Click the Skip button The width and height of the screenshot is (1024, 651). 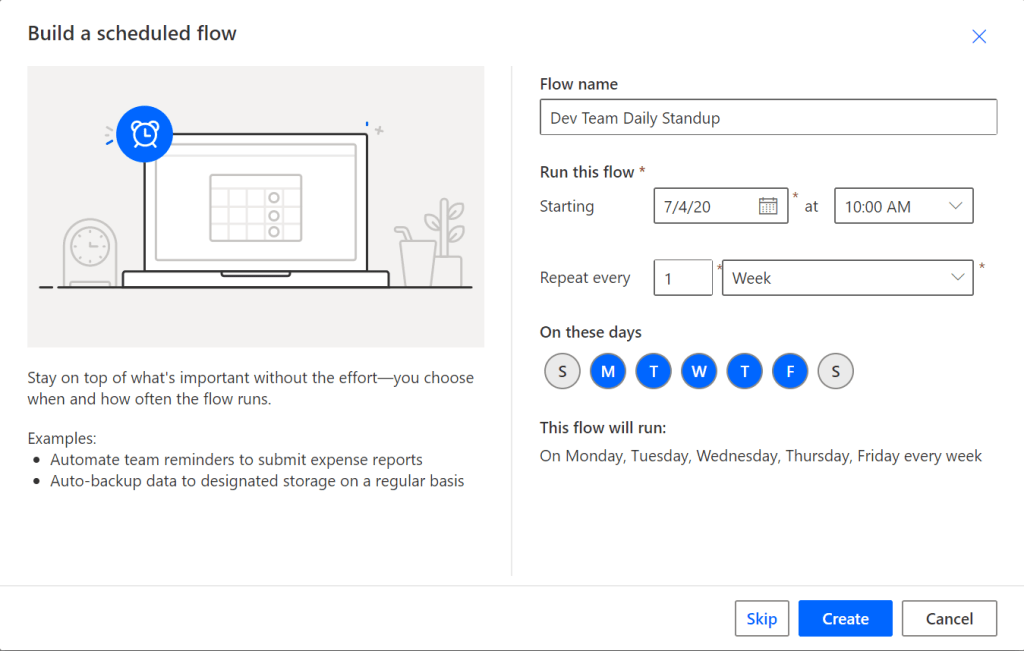761,619
